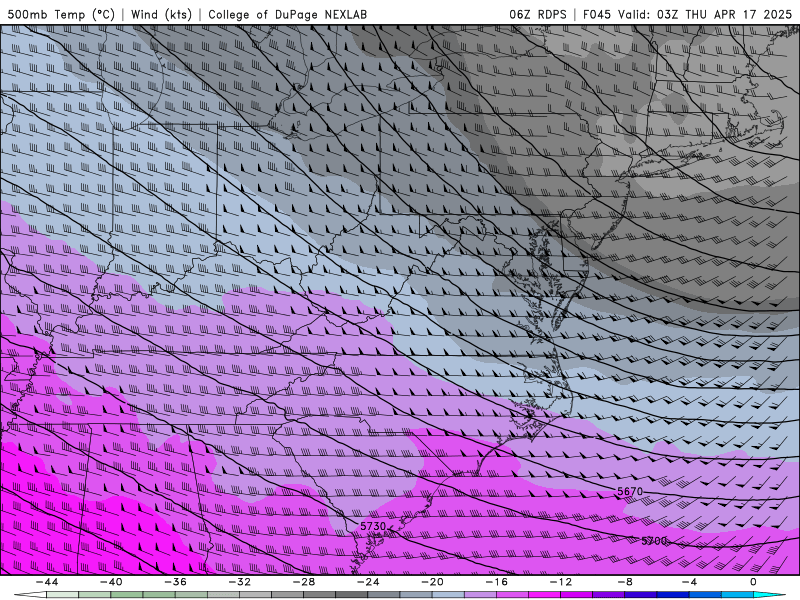Click the 0 colorbar tick label
This screenshot has width=800, height=600.
(x=753, y=582)
